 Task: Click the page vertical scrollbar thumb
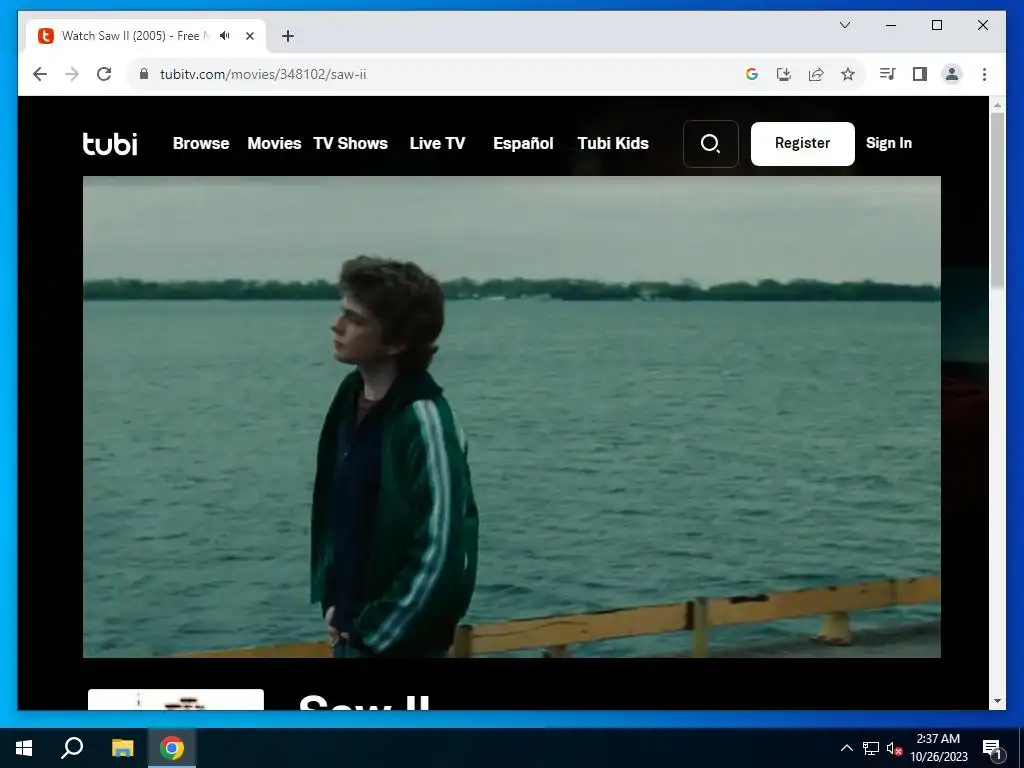(997, 199)
